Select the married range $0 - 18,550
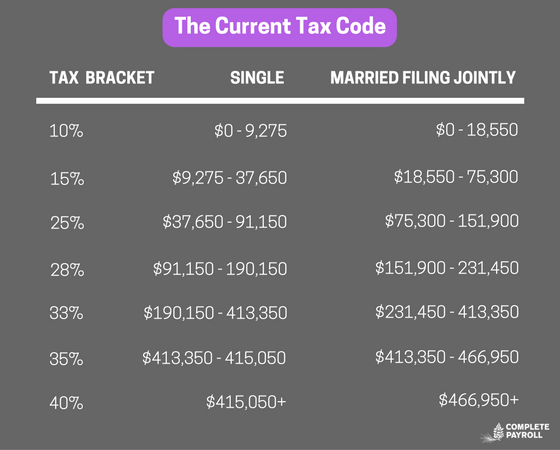The width and height of the screenshot is (560, 450). click(x=477, y=130)
